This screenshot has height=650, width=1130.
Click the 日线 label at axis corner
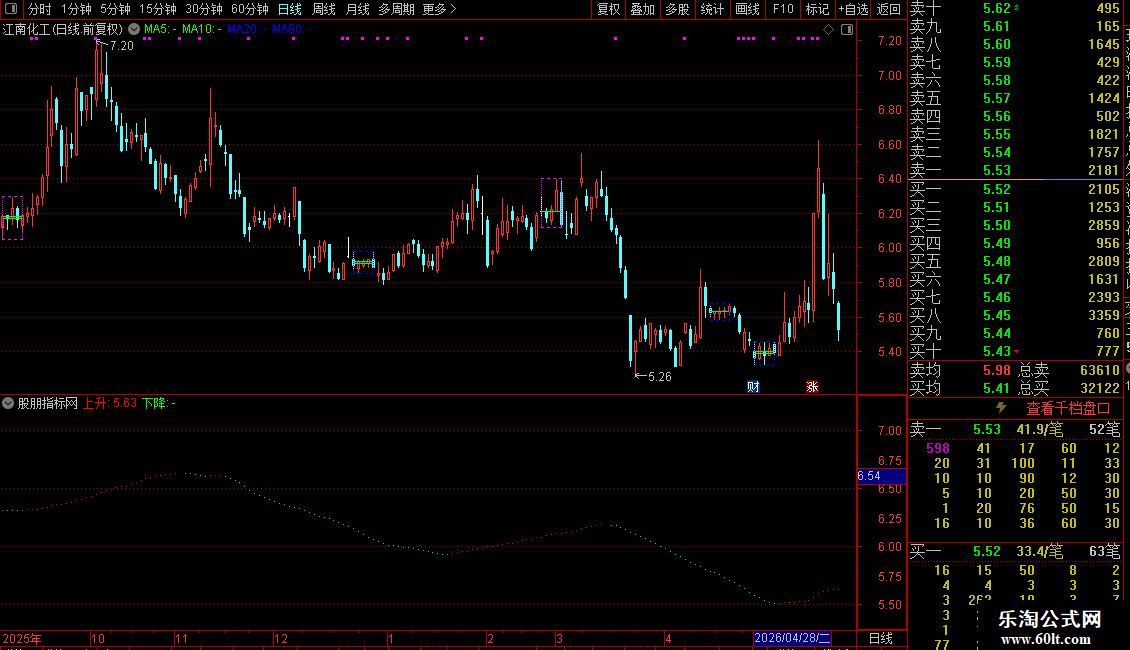881,638
